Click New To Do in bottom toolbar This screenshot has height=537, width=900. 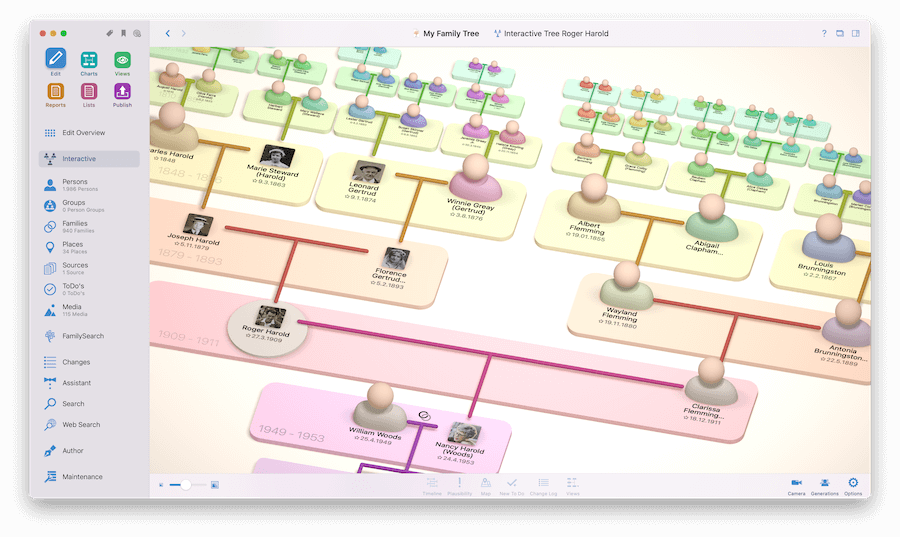click(x=511, y=486)
